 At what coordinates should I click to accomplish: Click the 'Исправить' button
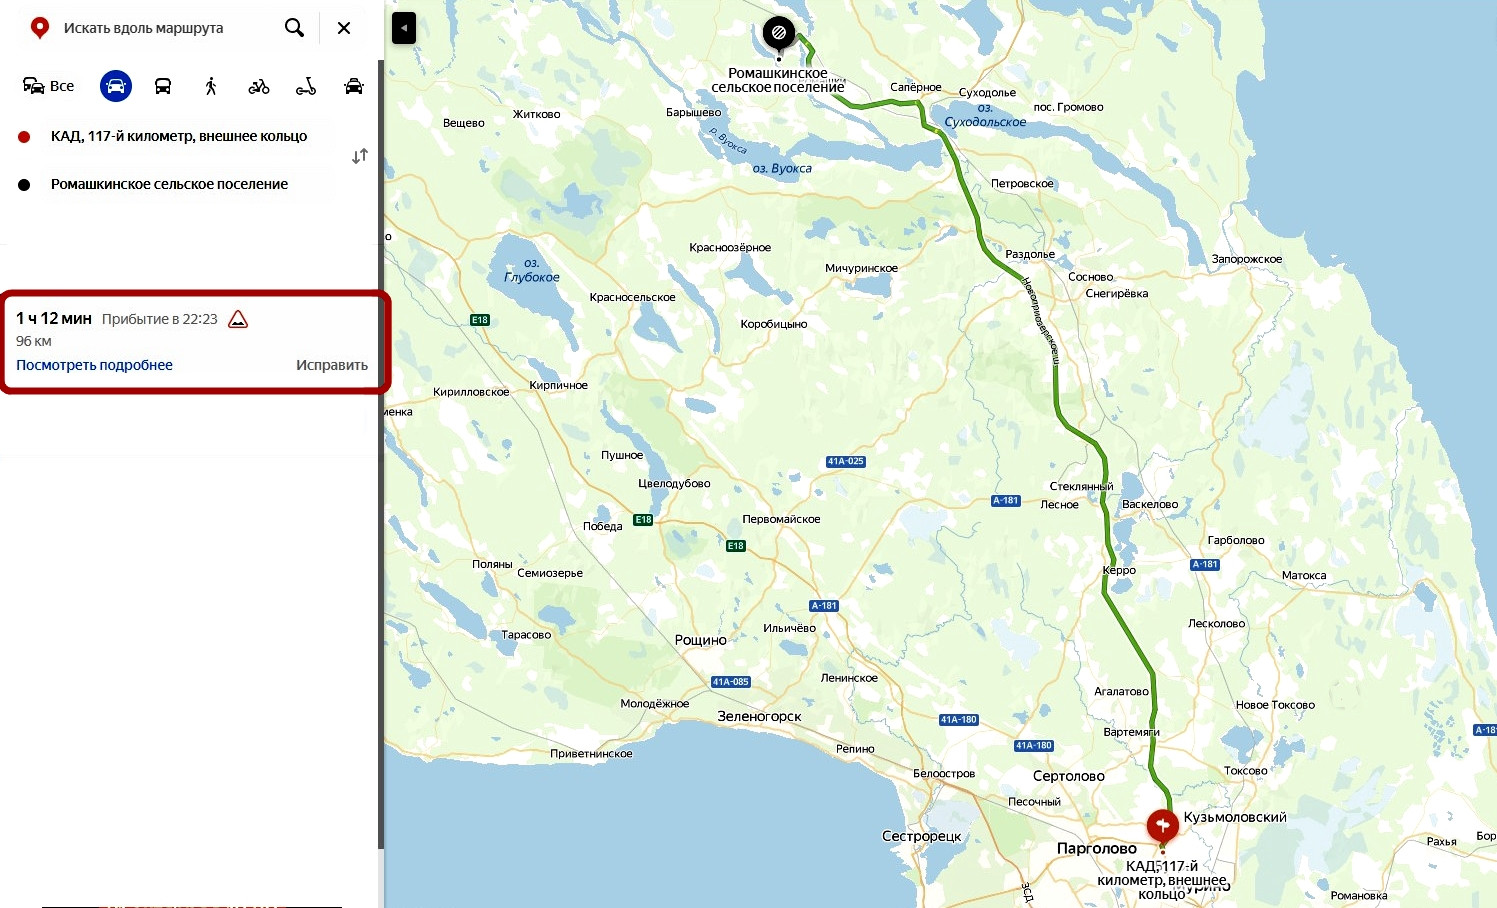332,365
